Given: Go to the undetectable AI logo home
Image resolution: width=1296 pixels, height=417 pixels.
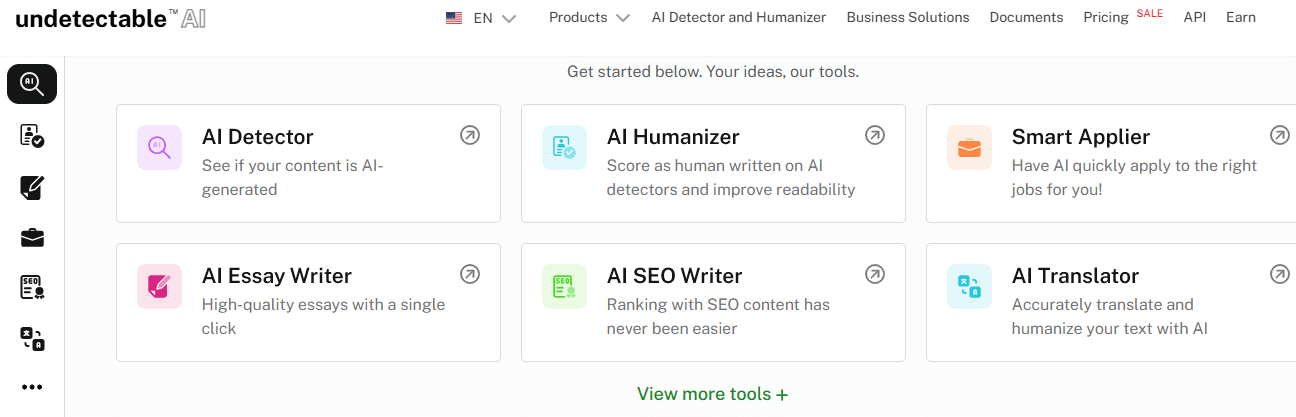Looking at the screenshot, I should 111,17.
